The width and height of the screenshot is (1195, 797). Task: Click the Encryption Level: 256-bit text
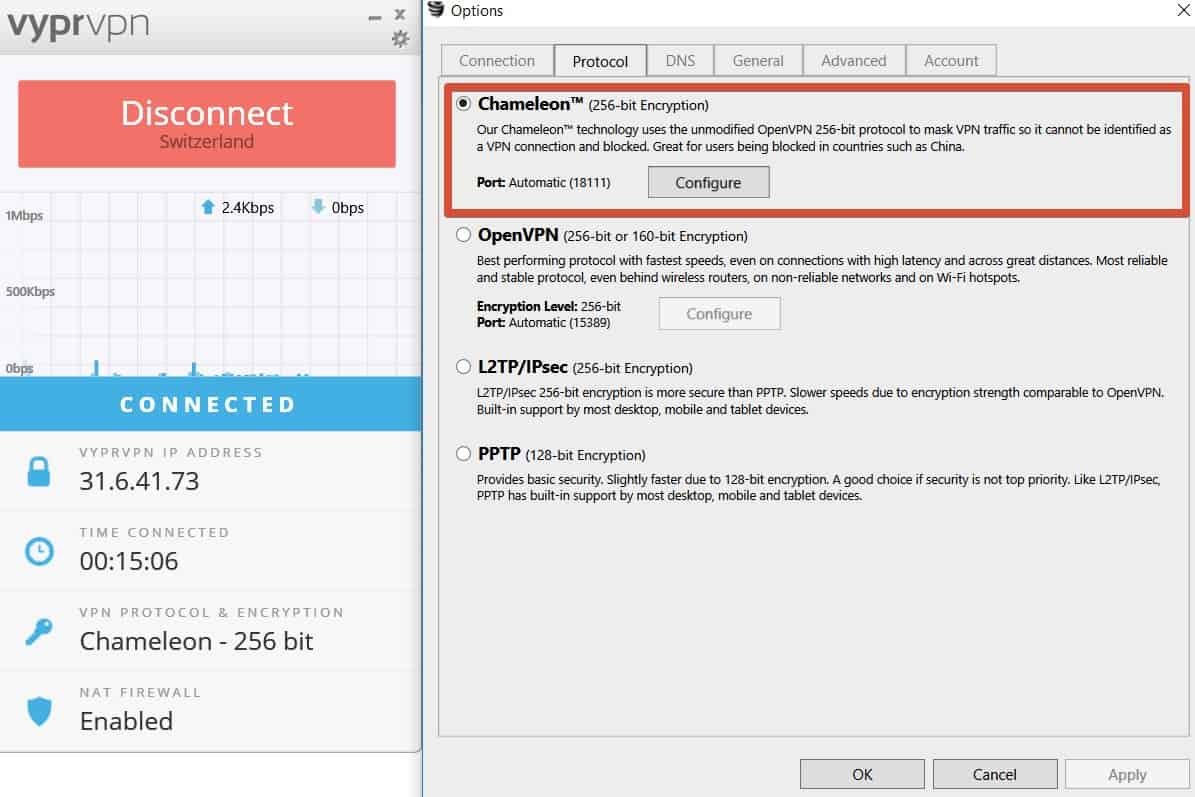point(549,306)
